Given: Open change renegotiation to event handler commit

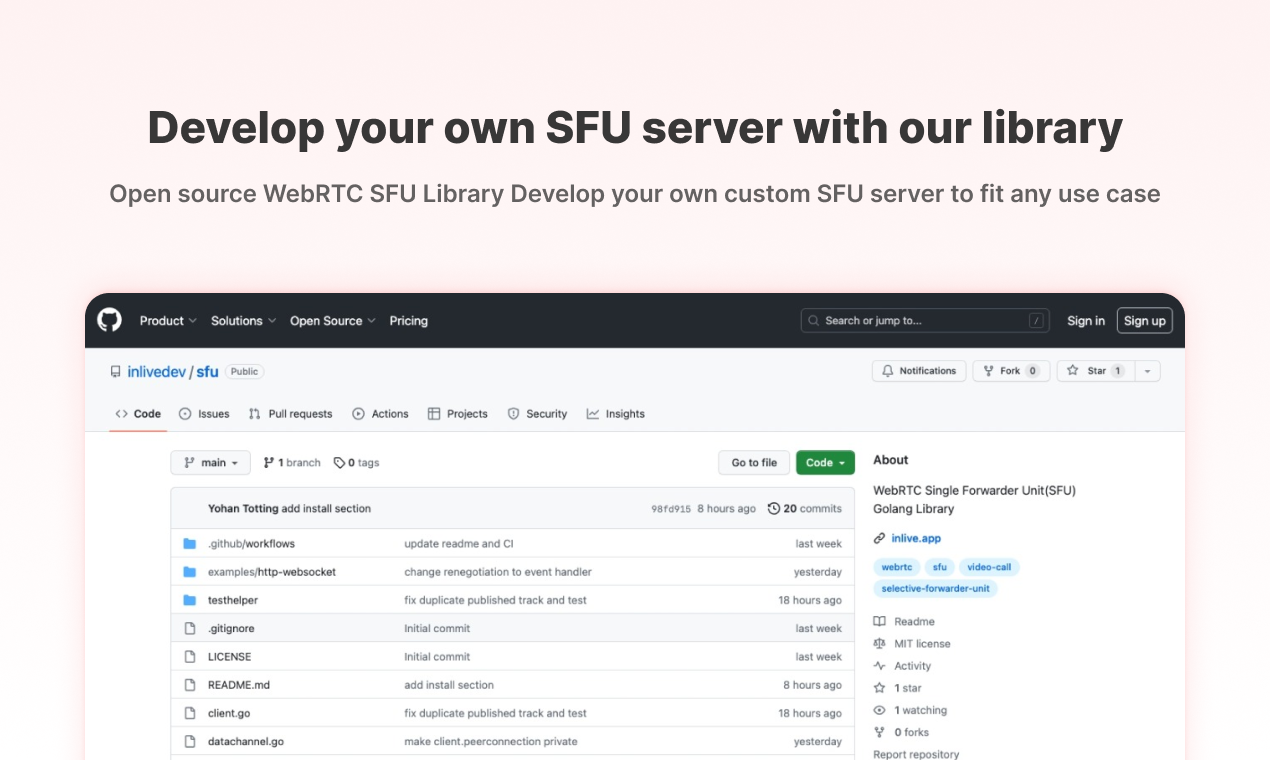Looking at the screenshot, I should pyautogui.click(x=498, y=572).
